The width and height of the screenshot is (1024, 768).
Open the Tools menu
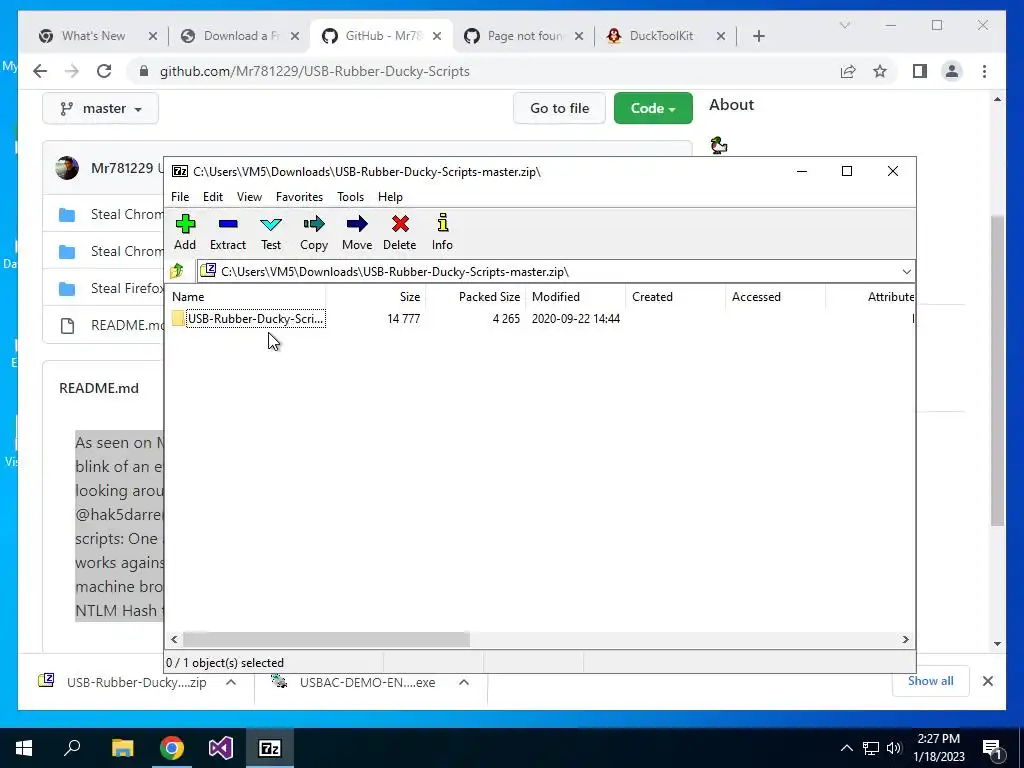350,197
